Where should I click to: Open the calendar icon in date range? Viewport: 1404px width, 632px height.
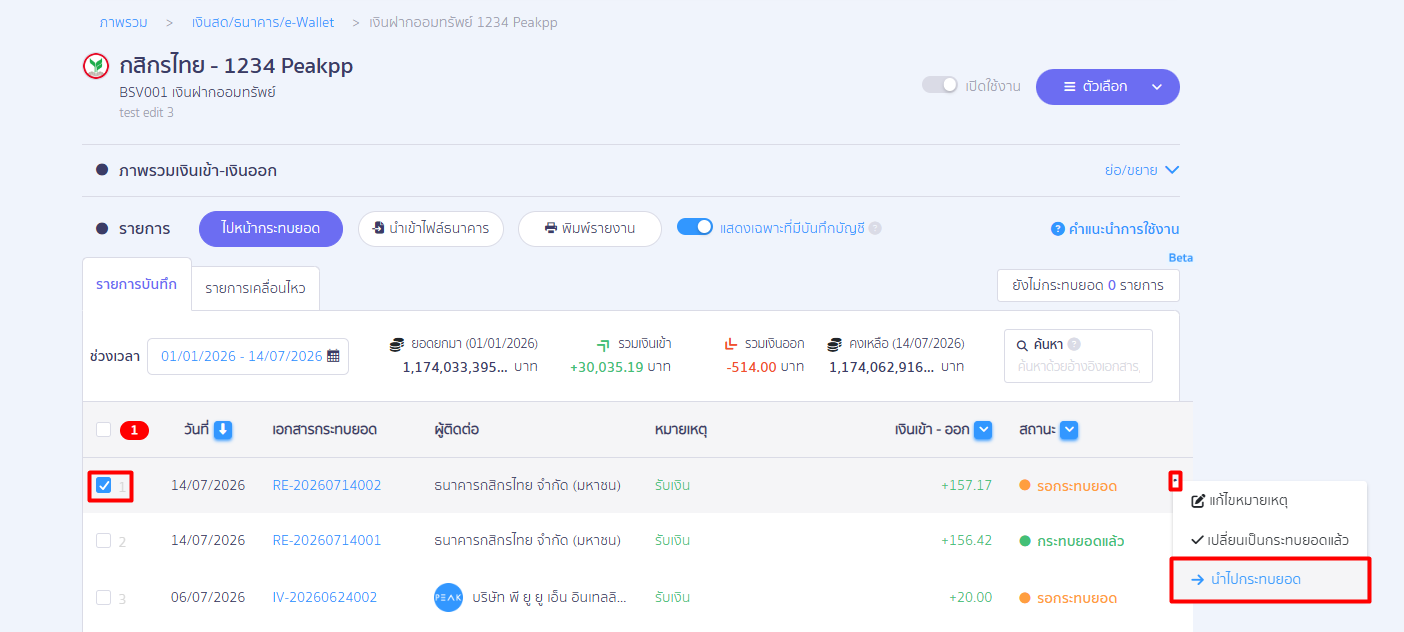point(333,356)
